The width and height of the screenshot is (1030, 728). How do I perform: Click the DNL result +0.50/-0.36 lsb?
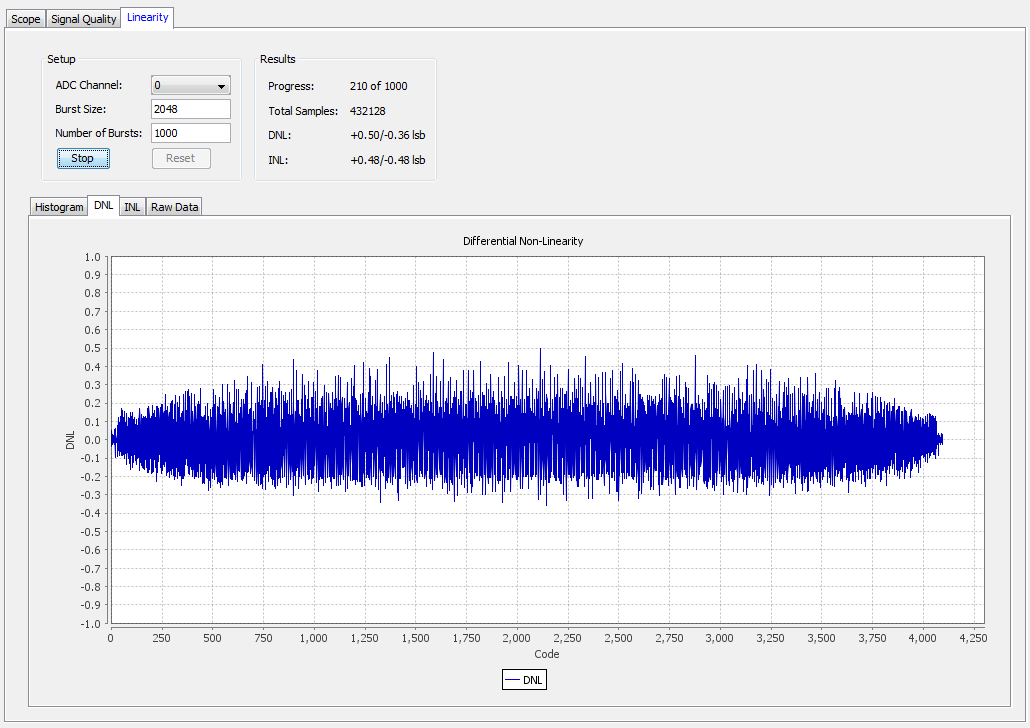[387, 135]
